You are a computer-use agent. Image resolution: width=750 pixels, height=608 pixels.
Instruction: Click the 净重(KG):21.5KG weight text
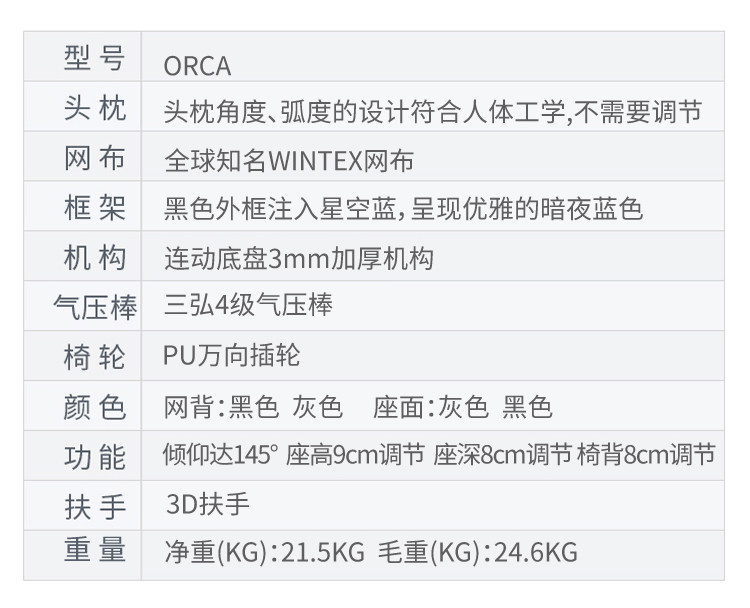tap(264, 551)
